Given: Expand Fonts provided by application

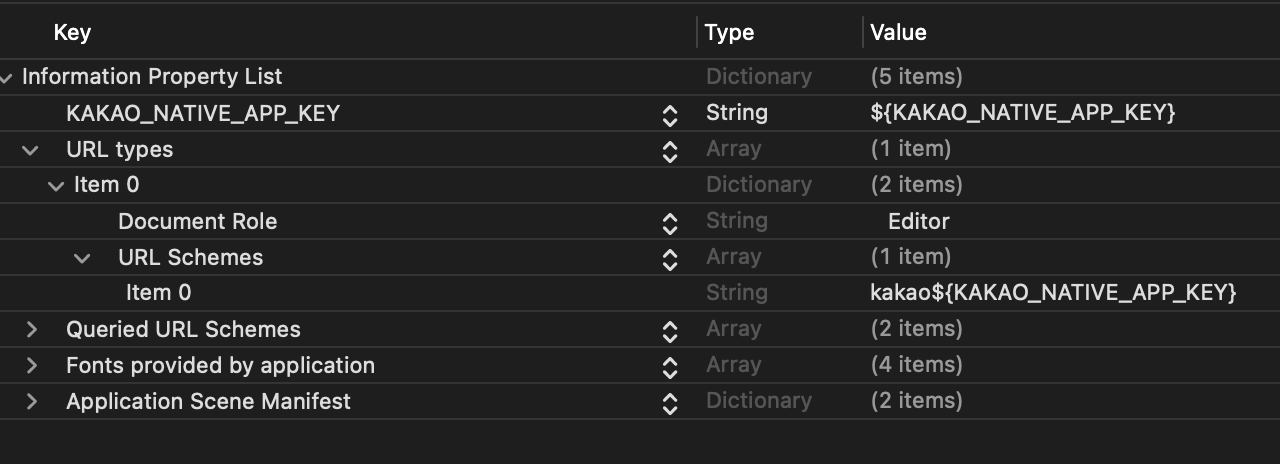Looking at the screenshot, I should [32, 365].
